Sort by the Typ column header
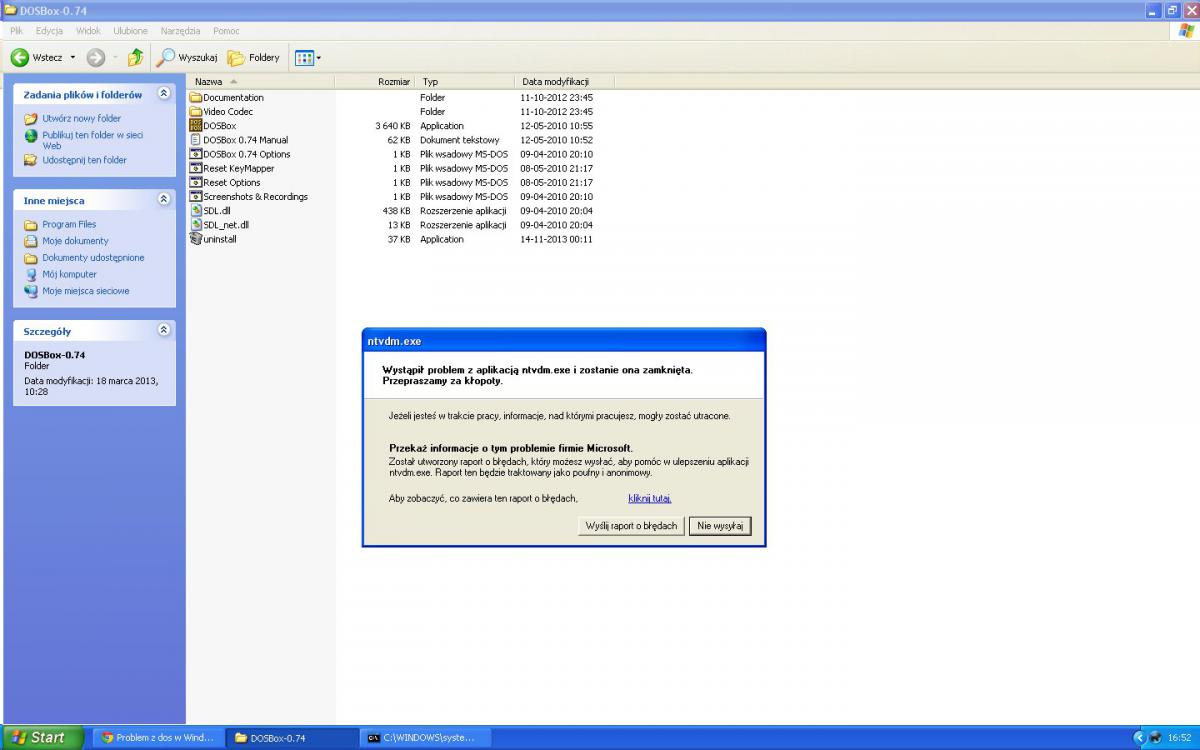This screenshot has height=750, width=1200. pyautogui.click(x=465, y=81)
